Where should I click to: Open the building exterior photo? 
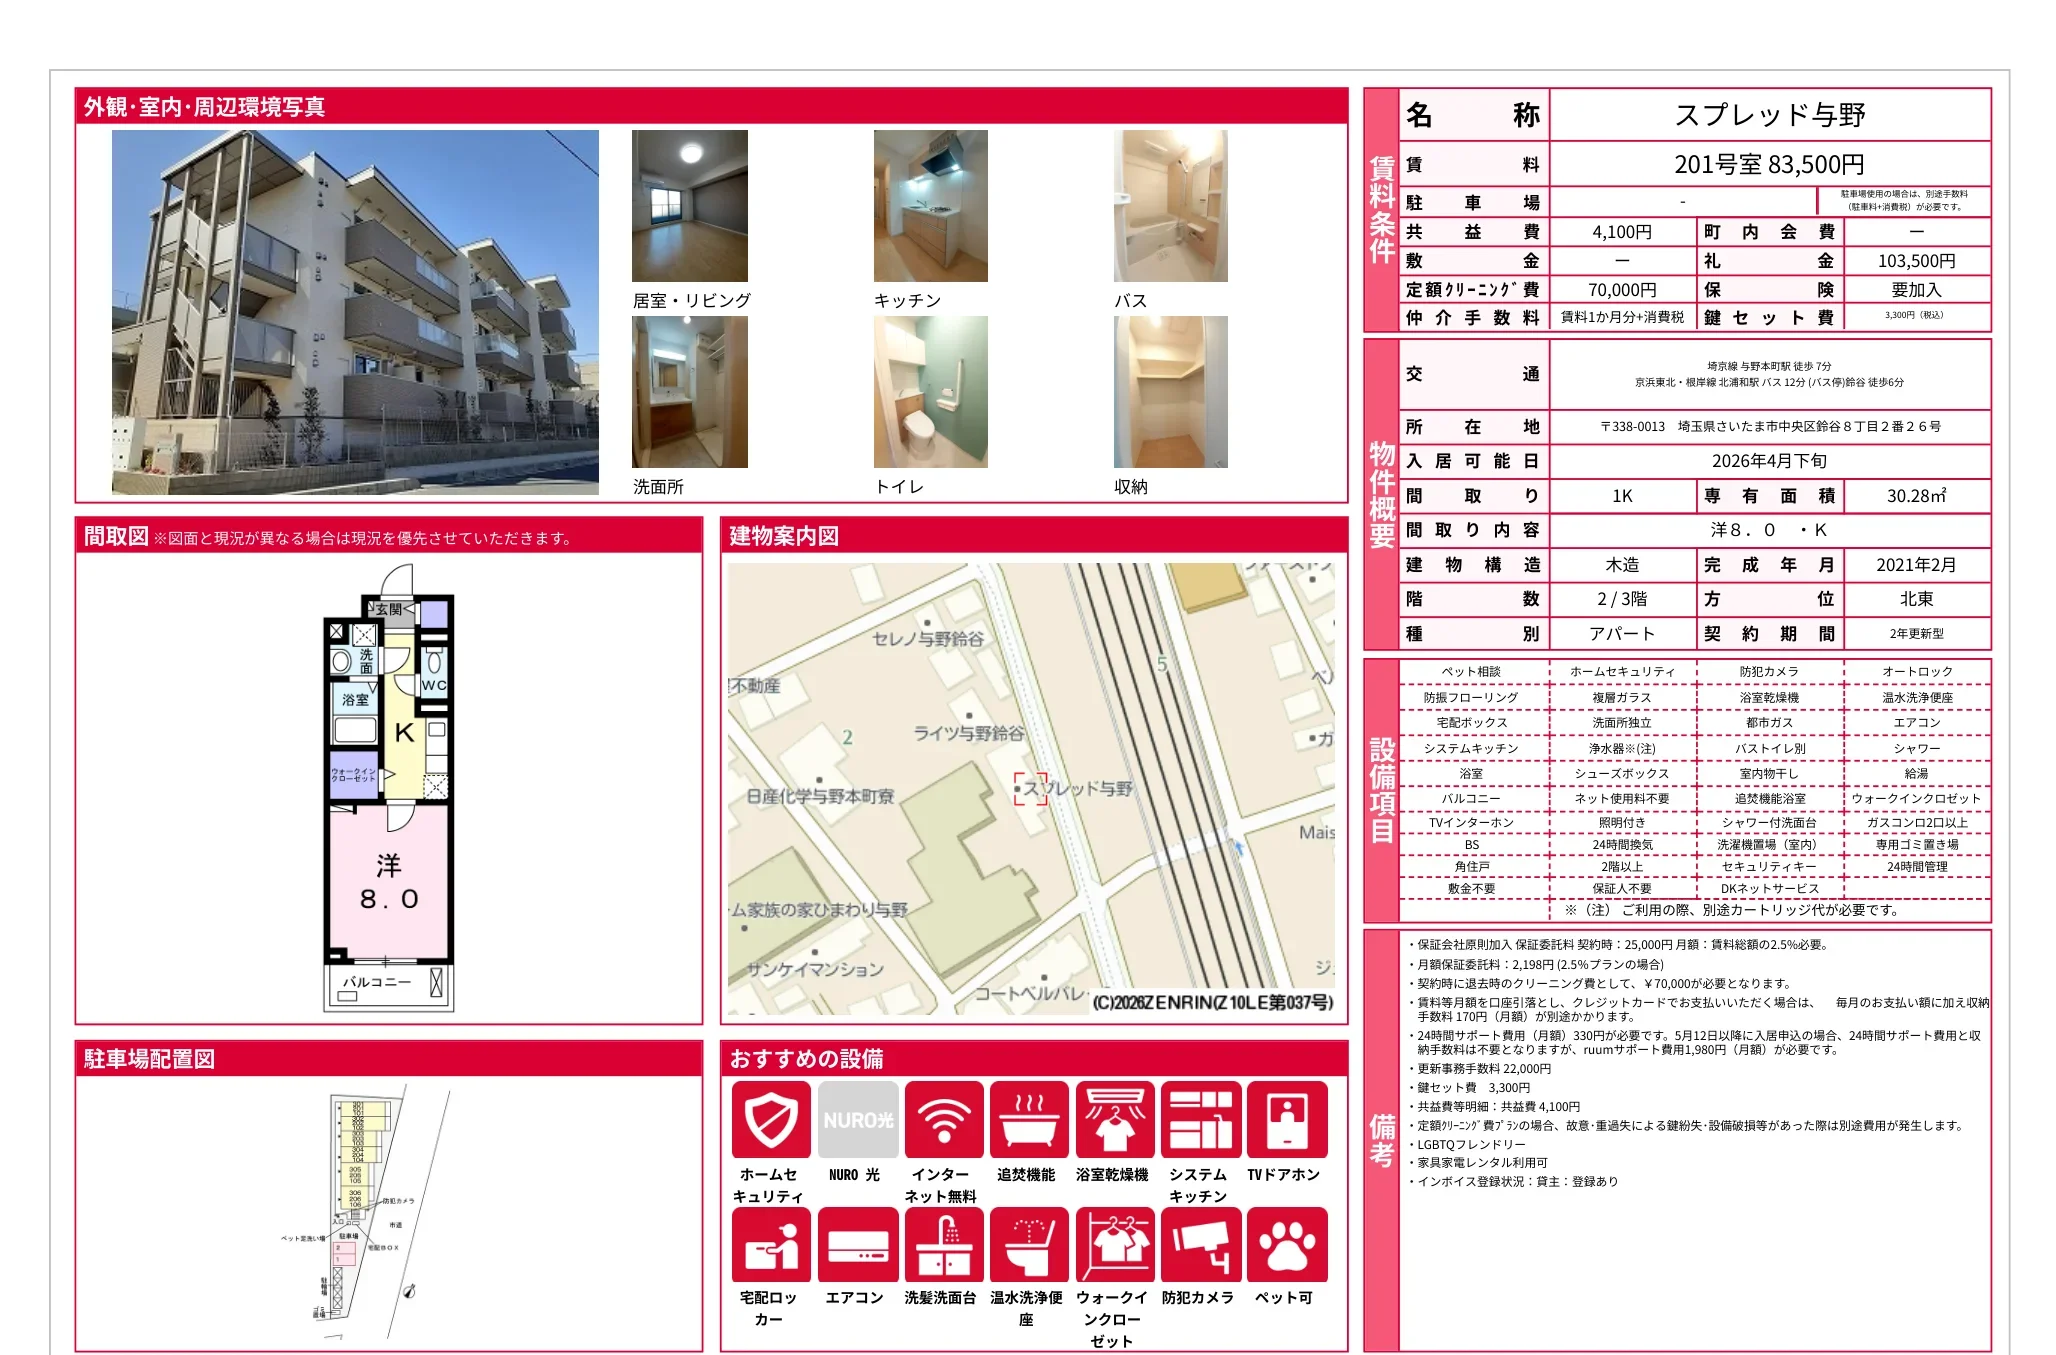coord(355,312)
